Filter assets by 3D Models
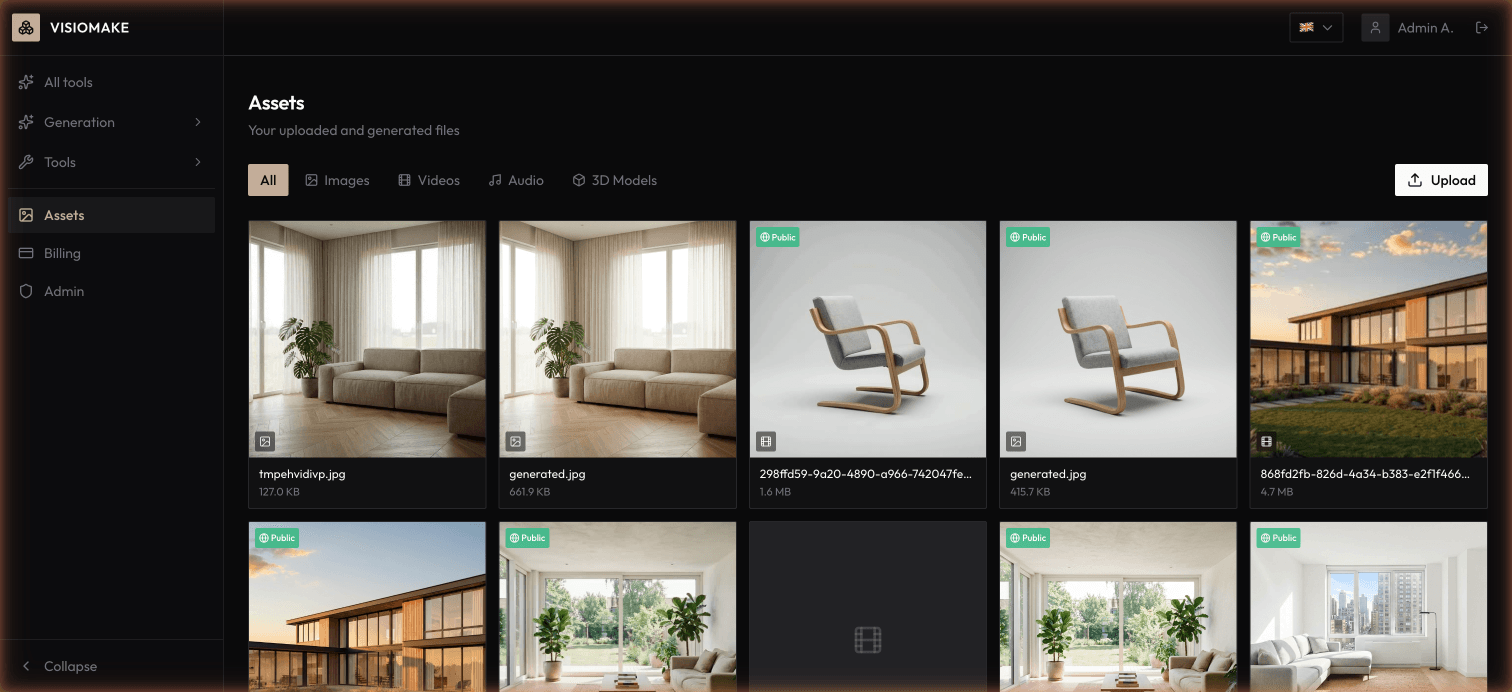 [x=614, y=180]
